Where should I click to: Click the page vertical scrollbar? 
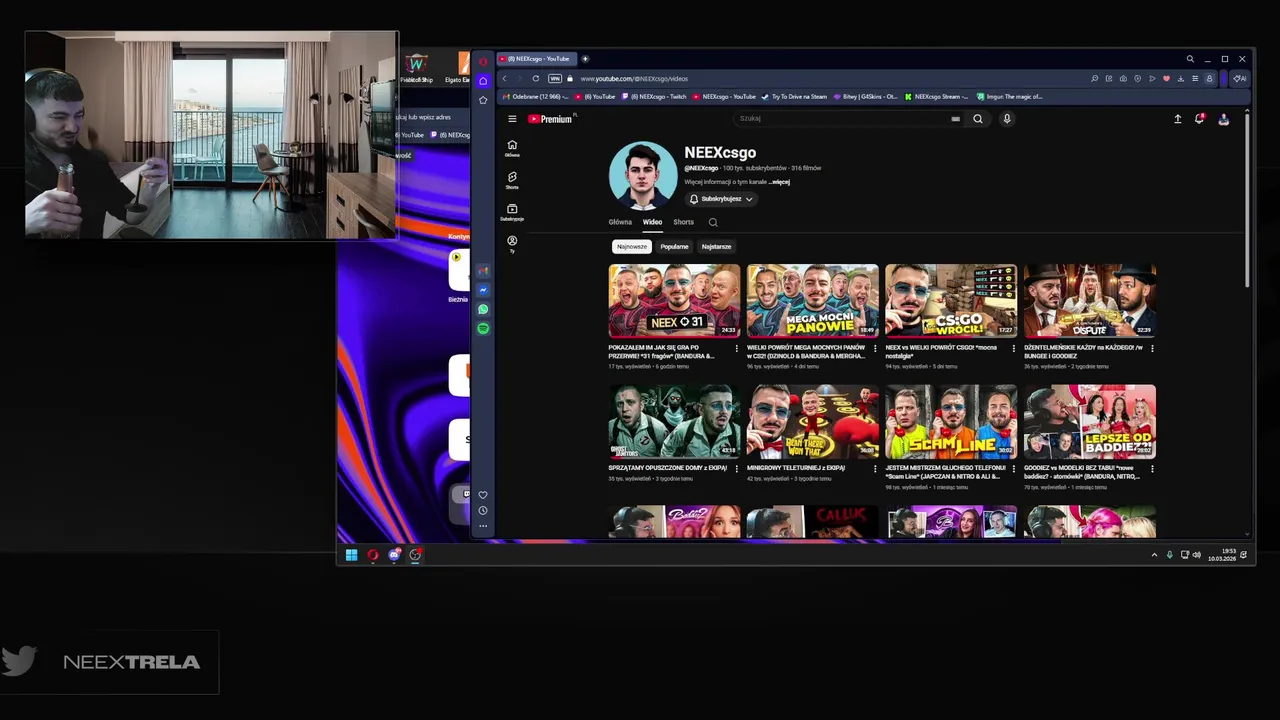pyautogui.click(x=1248, y=200)
